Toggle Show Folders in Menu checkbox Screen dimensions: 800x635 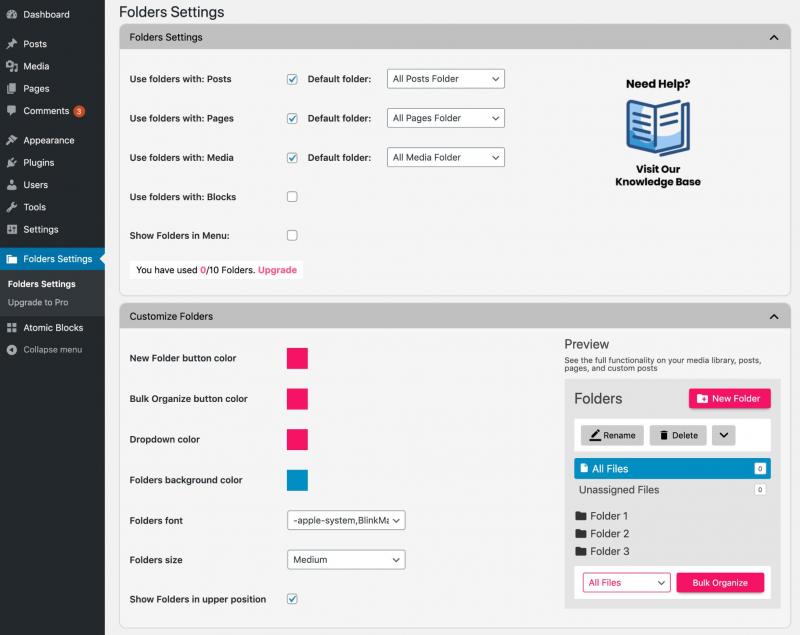292,236
